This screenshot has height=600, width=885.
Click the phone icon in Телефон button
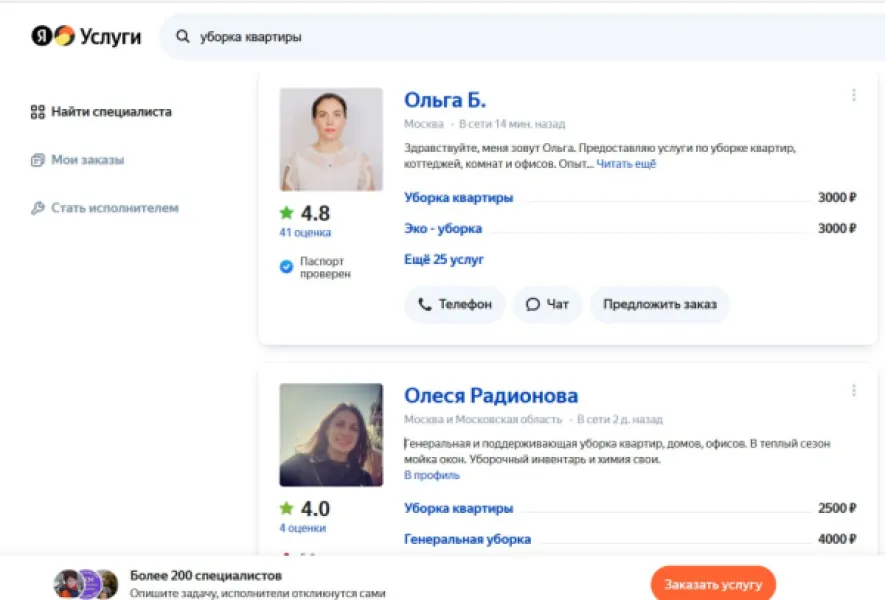pos(424,305)
